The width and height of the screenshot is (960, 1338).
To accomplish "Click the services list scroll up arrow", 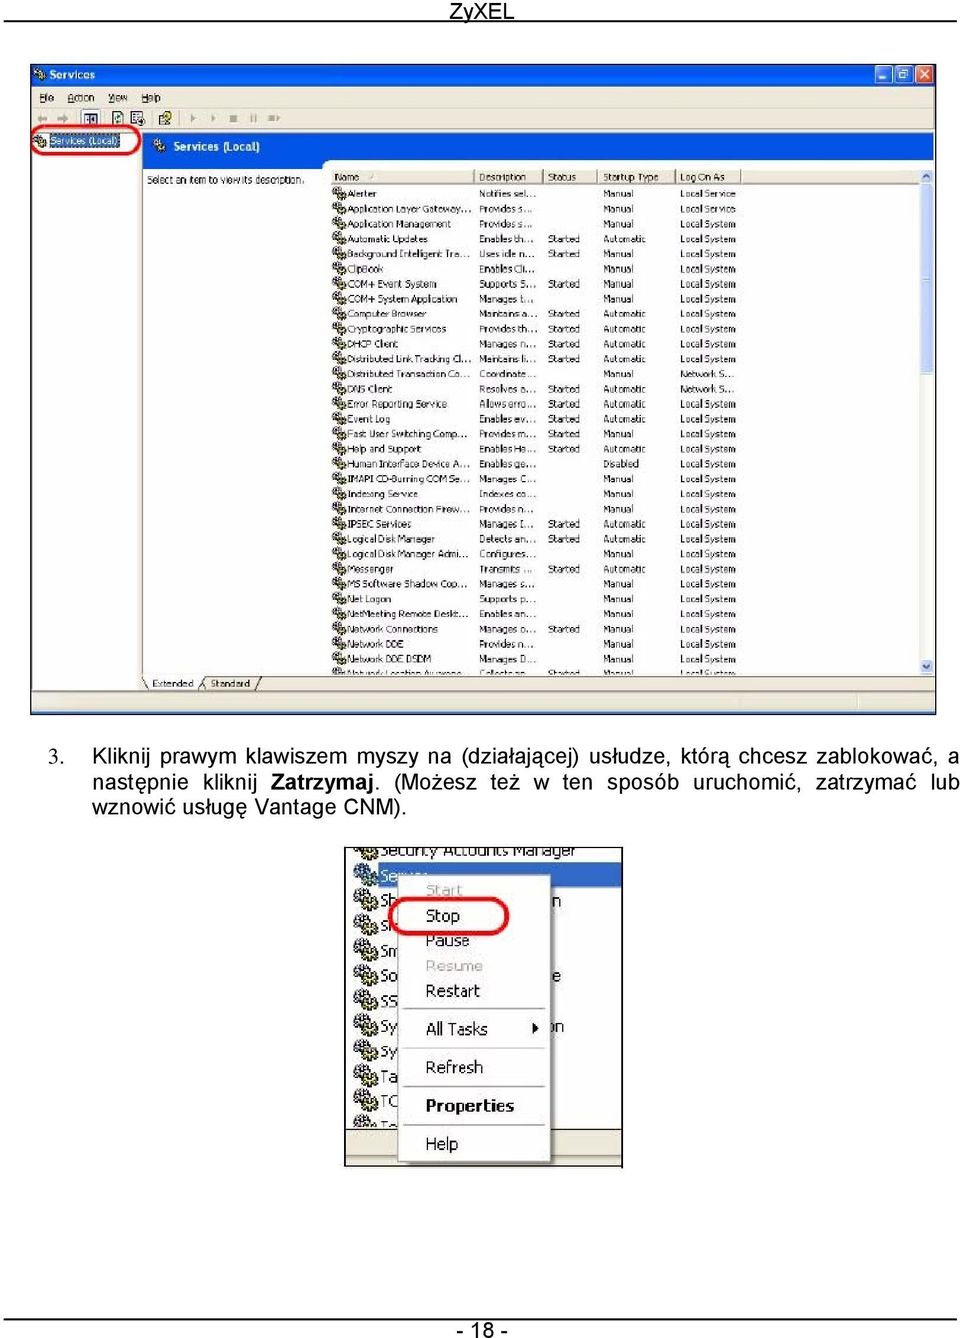I will (x=926, y=177).
